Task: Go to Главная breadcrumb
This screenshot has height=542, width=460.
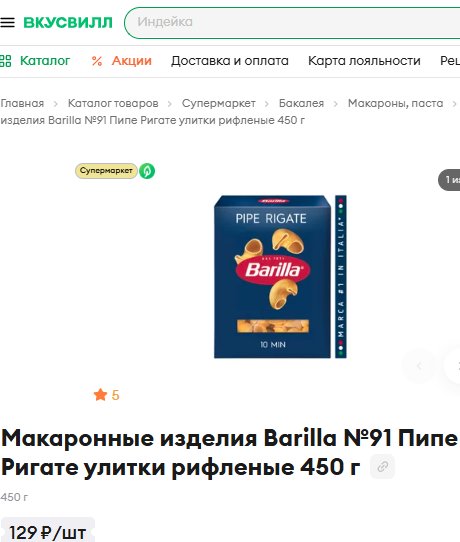Action: (22, 103)
